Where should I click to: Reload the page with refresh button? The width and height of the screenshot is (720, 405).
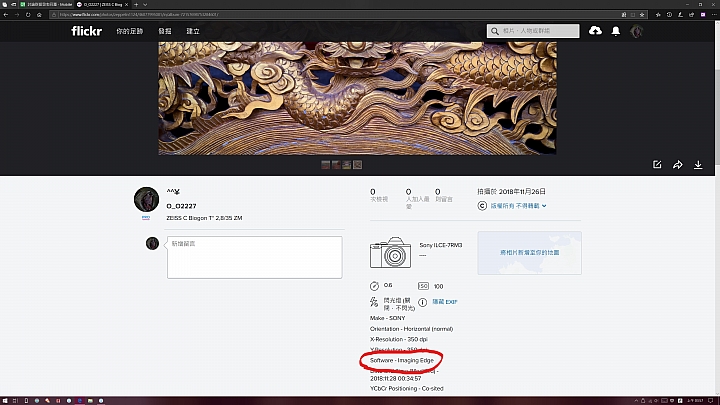[28, 15]
